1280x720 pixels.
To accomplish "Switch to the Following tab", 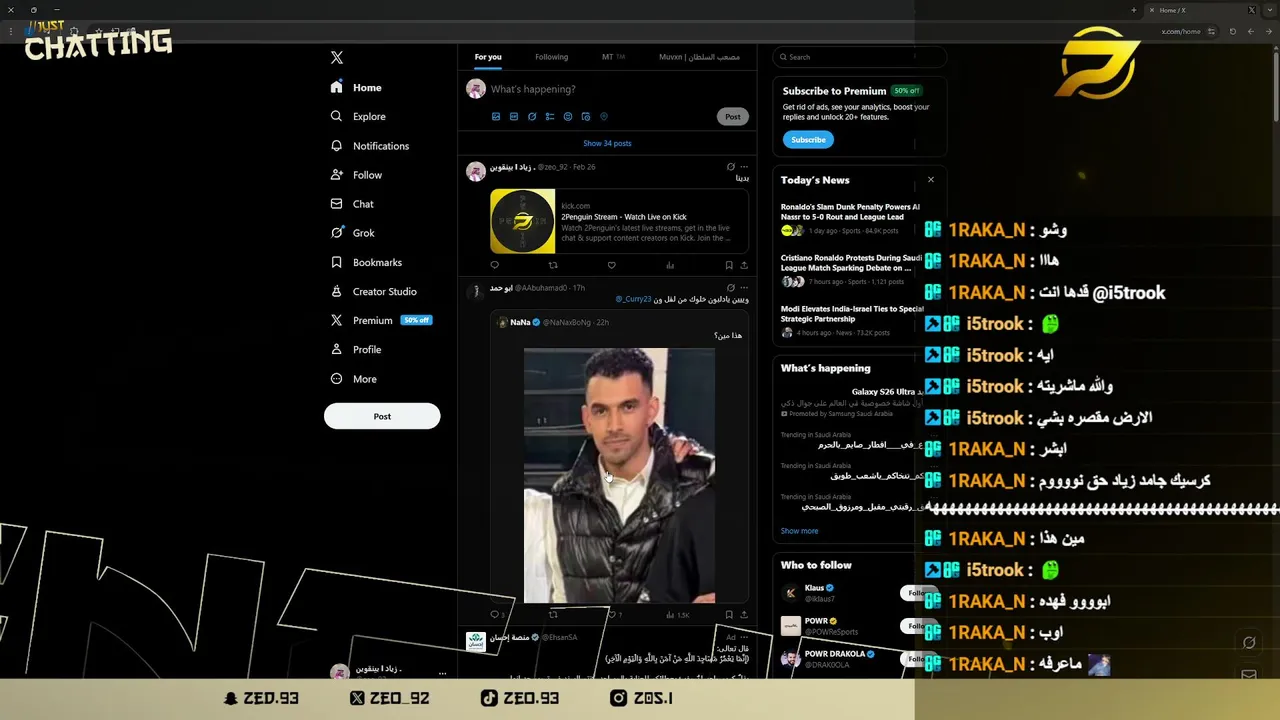I will (x=551, y=57).
